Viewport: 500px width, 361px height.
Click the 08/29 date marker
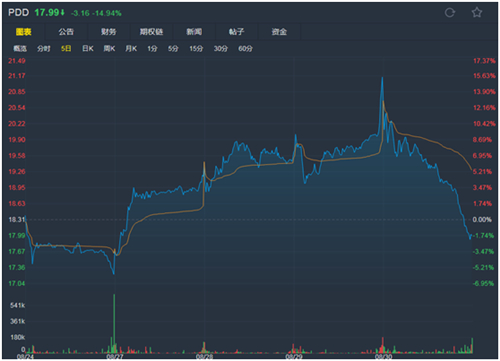[294, 357]
